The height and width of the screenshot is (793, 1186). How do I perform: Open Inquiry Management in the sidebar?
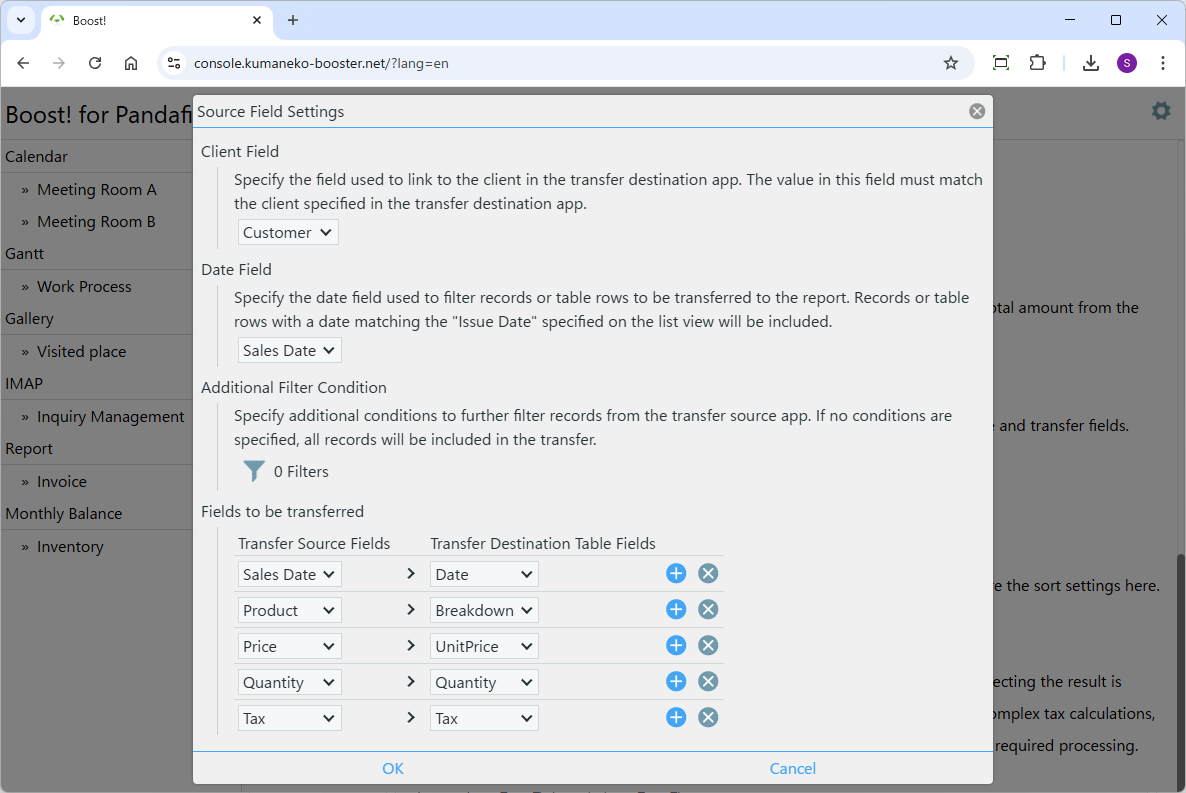pyautogui.click(x=110, y=417)
